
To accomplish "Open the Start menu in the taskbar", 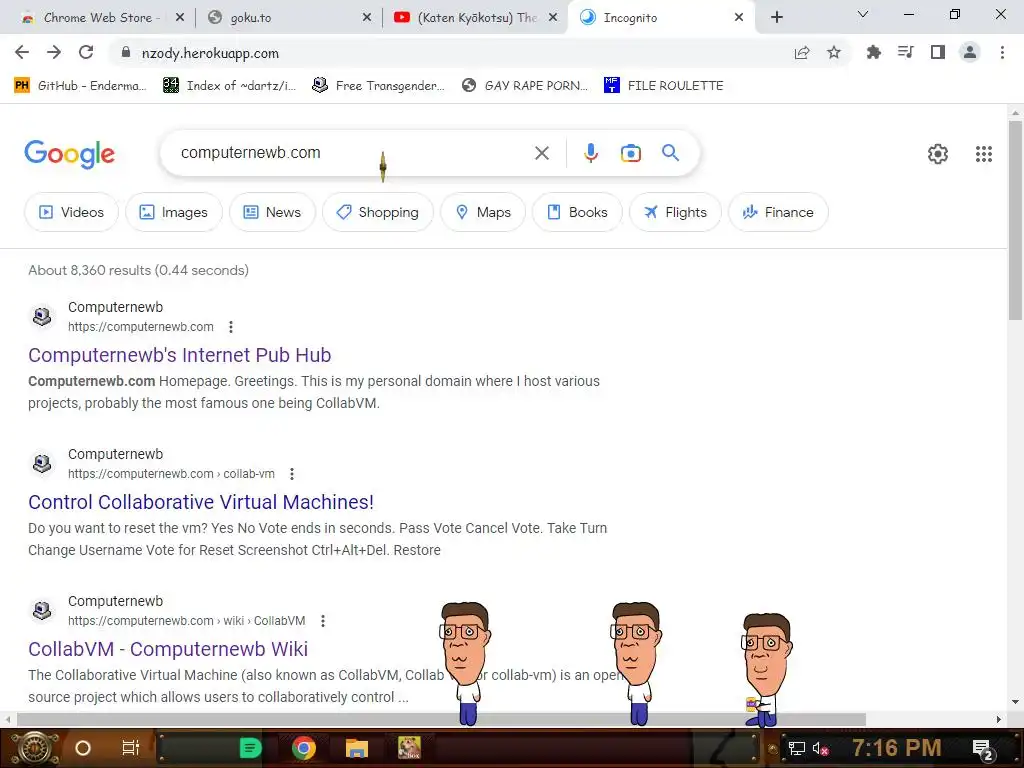I will click(35, 748).
